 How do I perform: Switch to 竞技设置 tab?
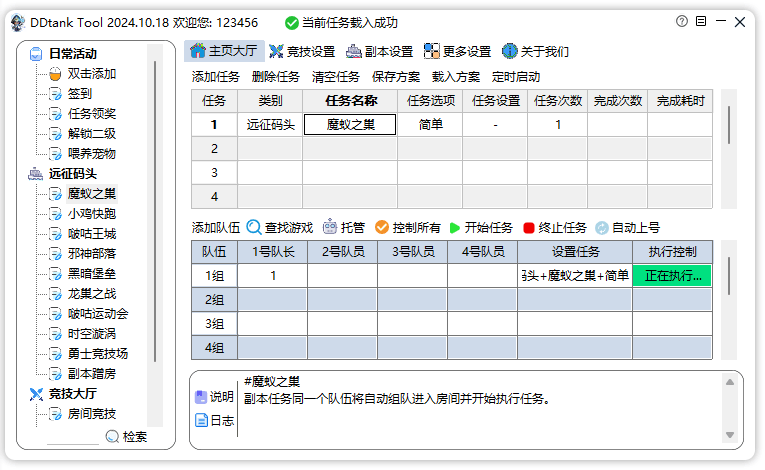click(302, 51)
